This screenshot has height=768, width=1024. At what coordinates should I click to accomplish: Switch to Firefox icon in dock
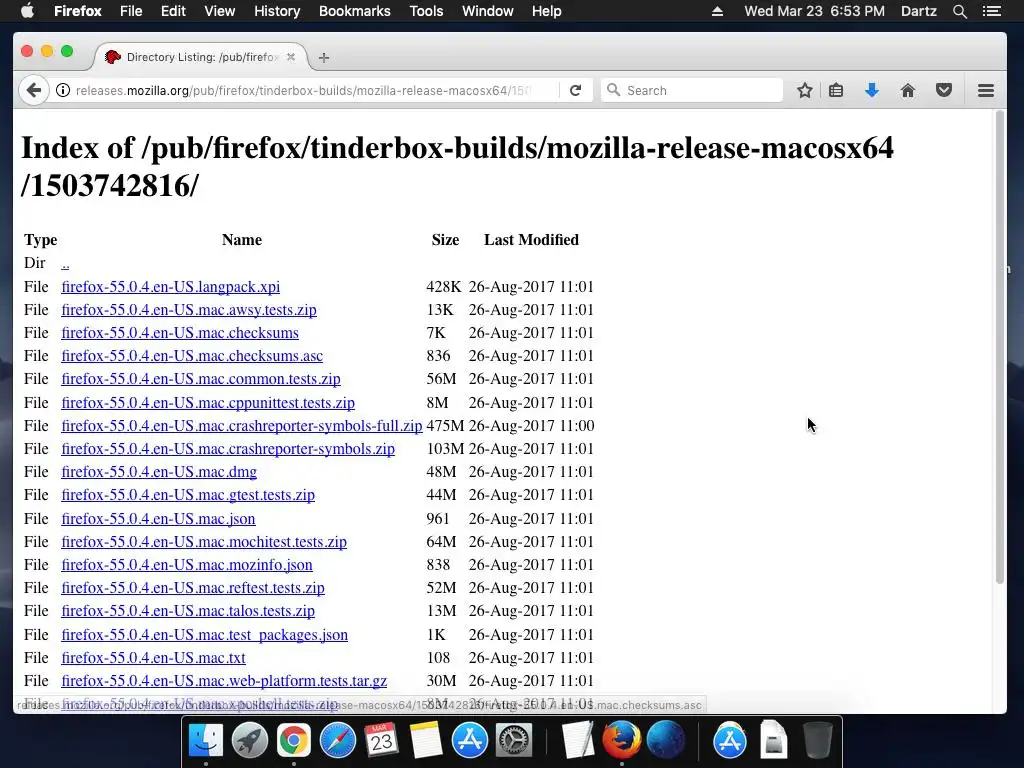(x=621, y=740)
